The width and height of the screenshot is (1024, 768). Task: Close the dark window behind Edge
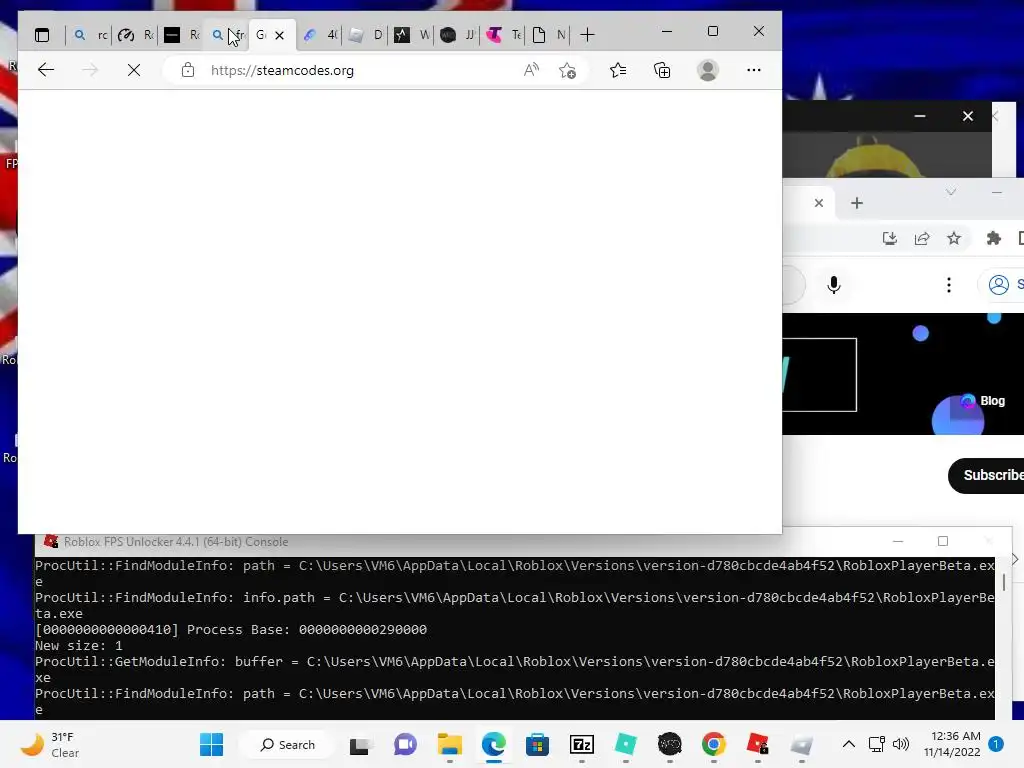click(x=968, y=116)
